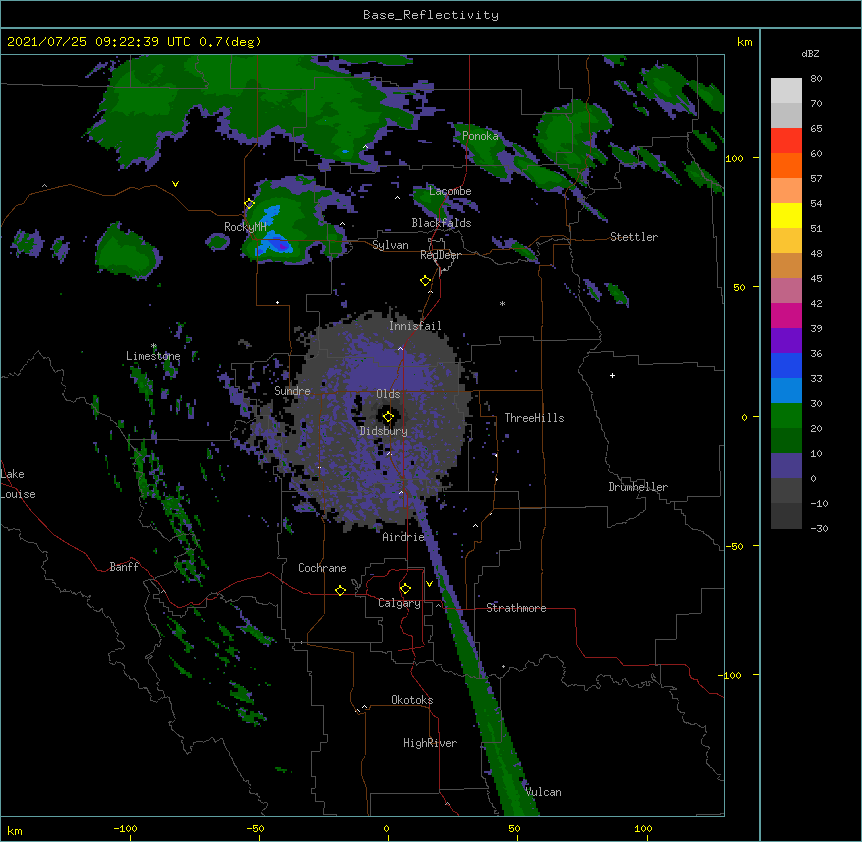862x842 pixels.
Task: Click the Calgary city label
Action: tap(399, 603)
